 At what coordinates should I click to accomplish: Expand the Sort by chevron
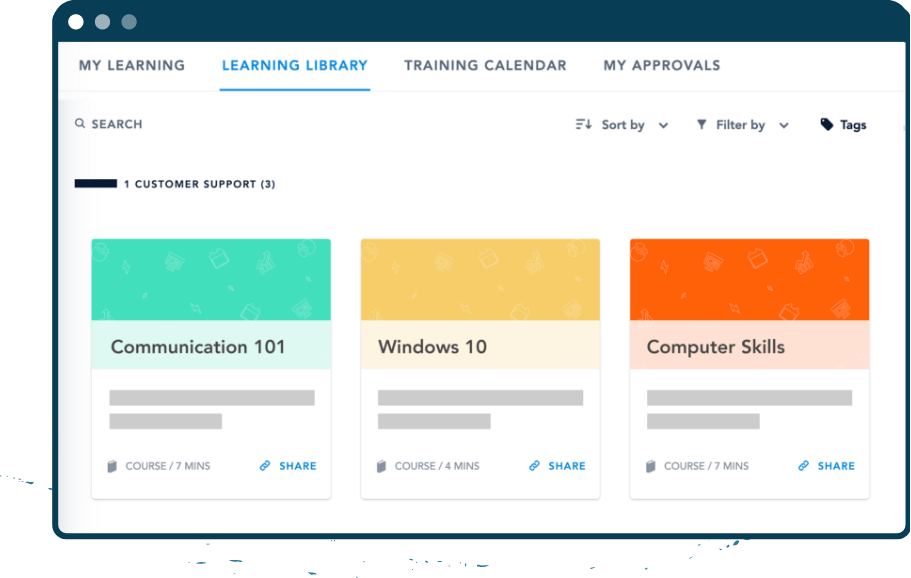tap(663, 125)
